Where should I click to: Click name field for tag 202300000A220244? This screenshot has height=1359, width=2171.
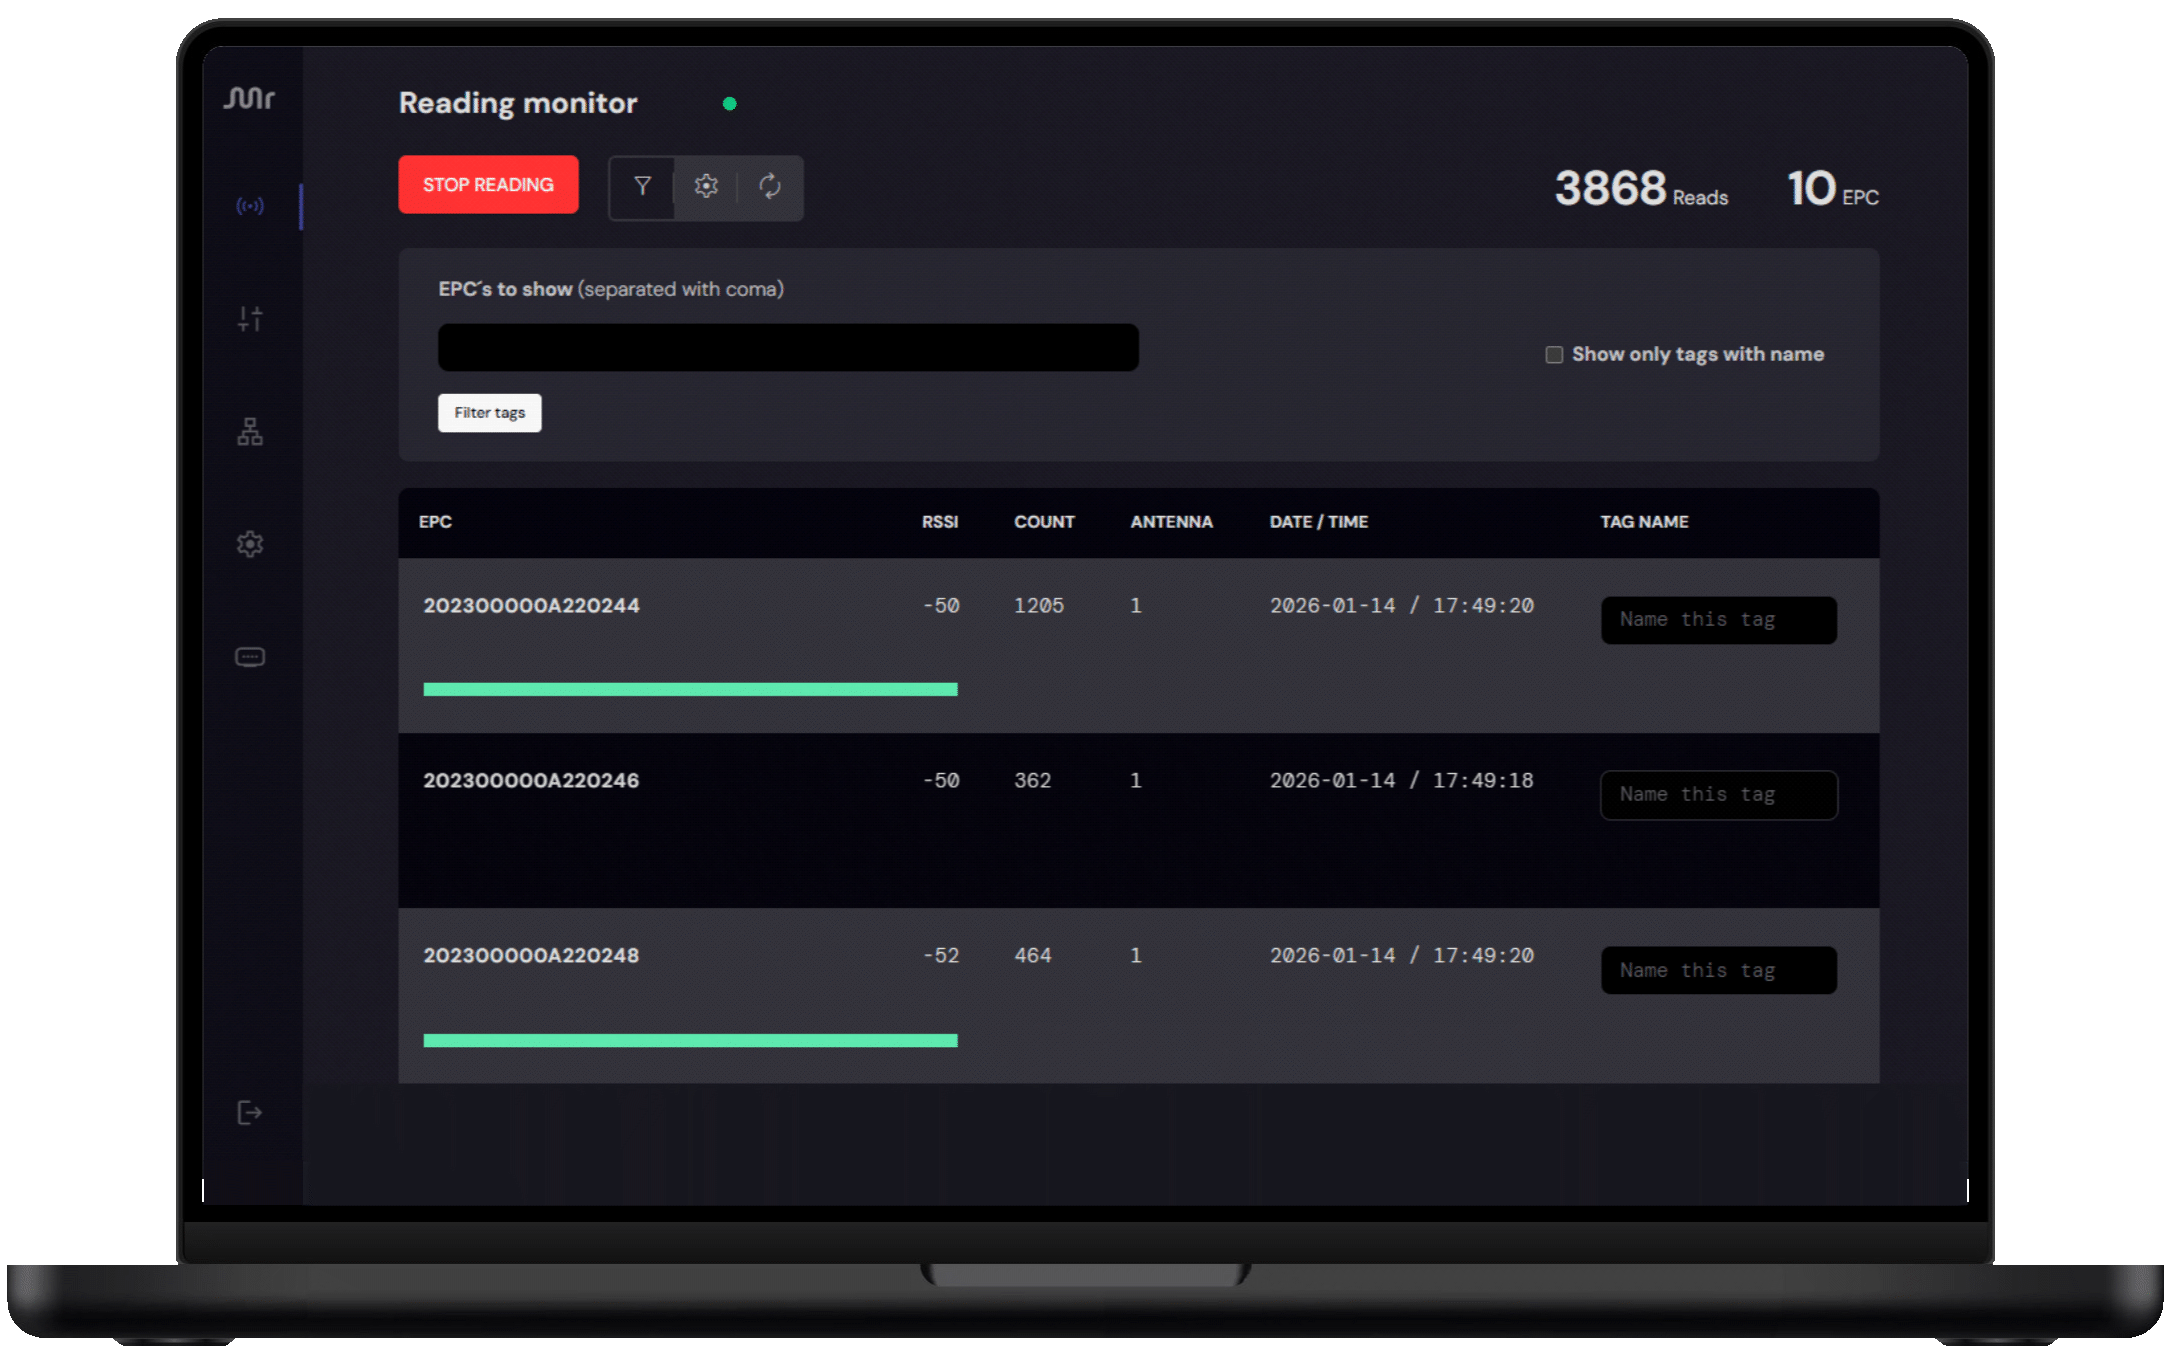coord(1718,620)
